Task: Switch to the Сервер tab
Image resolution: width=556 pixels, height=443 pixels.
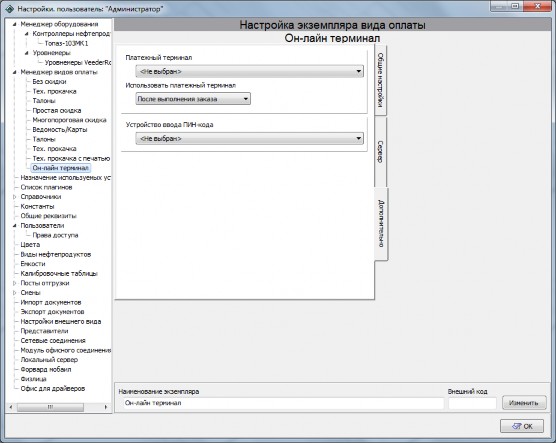Action: click(x=380, y=152)
